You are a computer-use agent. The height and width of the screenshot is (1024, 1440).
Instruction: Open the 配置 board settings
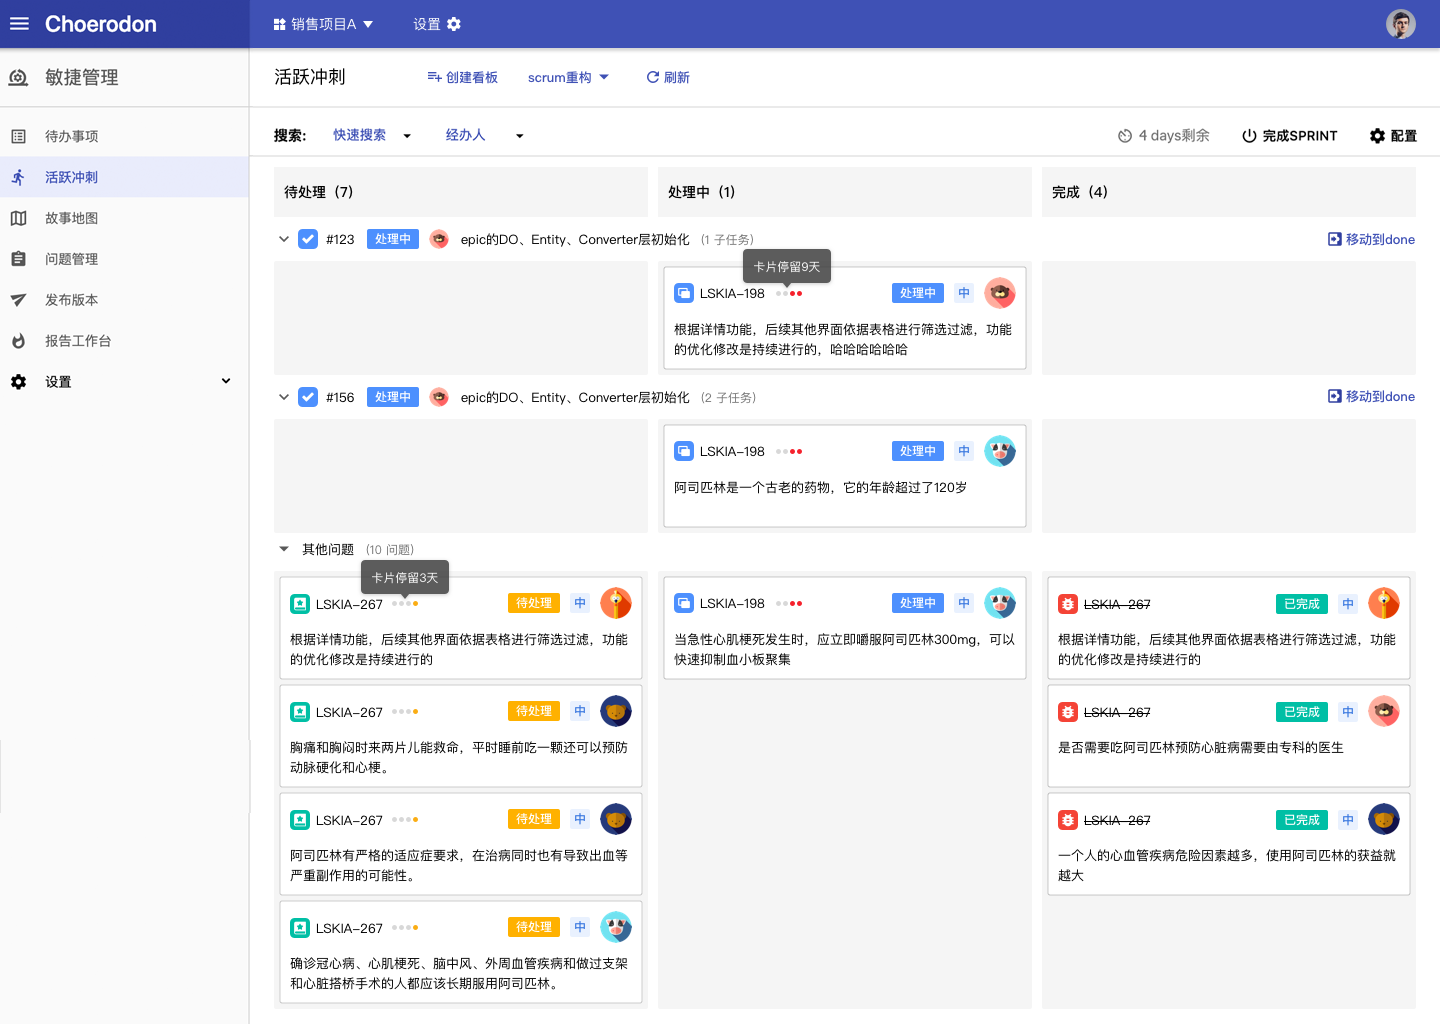pyautogui.click(x=1393, y=136)
